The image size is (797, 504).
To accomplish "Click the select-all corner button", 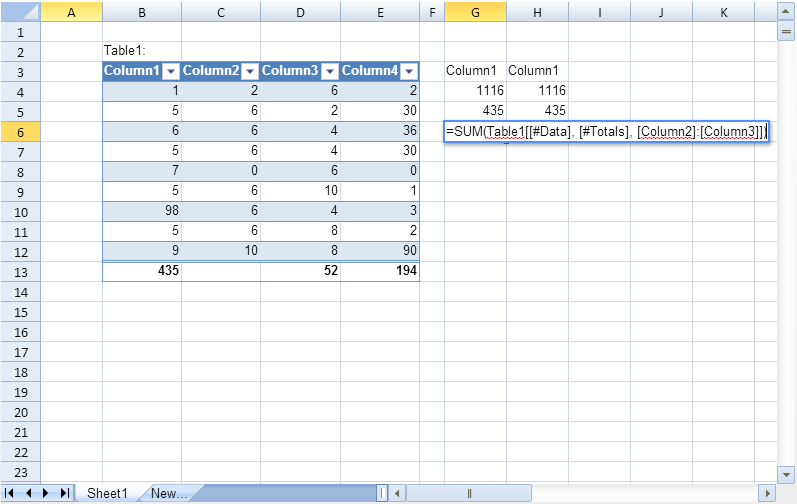I will tap(20, 12).
